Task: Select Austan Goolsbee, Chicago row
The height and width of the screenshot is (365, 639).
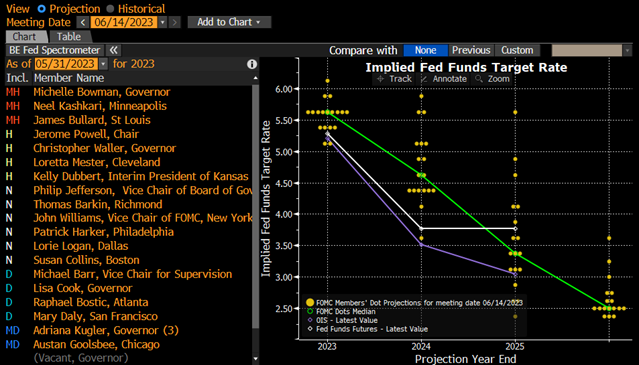Action: click(129, 344)
